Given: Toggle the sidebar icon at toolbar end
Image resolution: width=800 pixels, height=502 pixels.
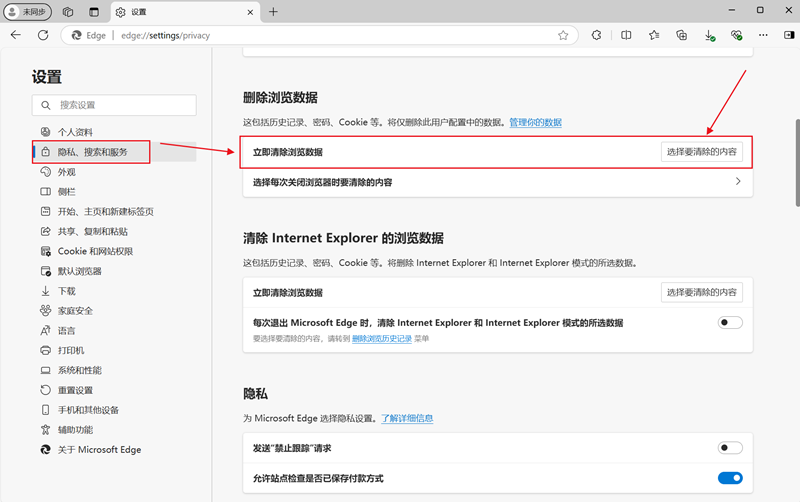Looking at the screenshot, I should tap(789, 35).
